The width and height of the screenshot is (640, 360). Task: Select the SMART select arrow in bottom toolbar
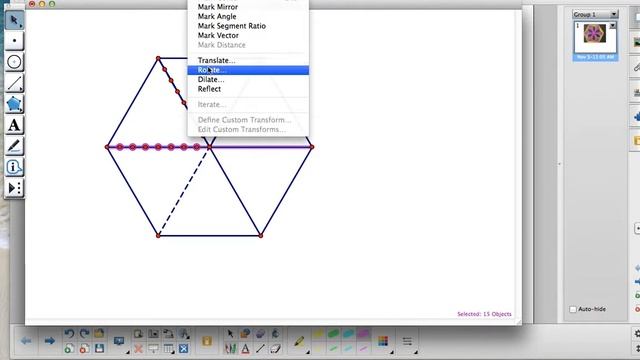pyautogui.click(x=230, y=333)
